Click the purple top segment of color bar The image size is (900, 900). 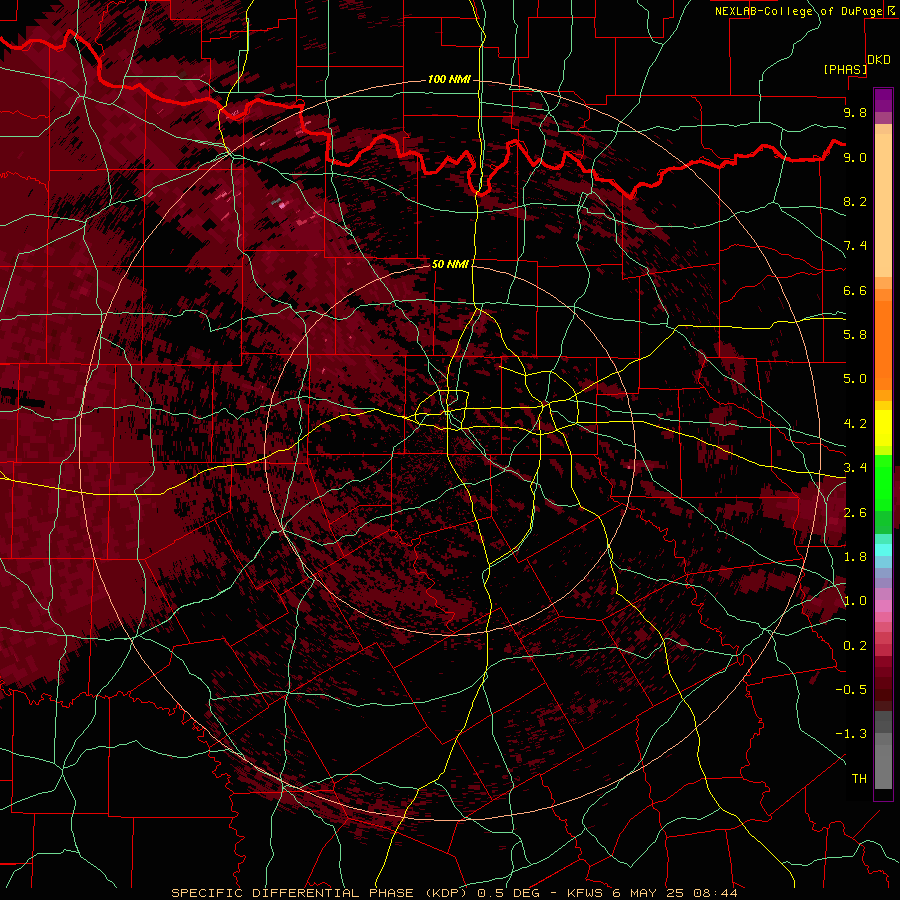pyautogui.click(x=883, y=100)
